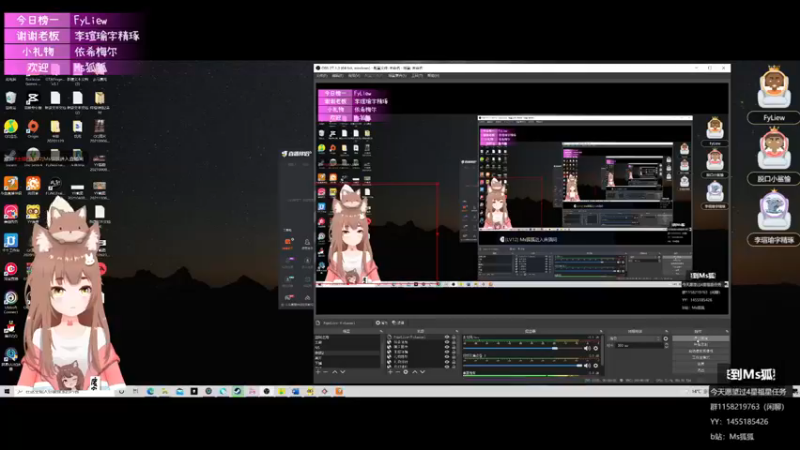Click 属性 button on source toolbar
This screenshot has width=800, height=450.
click(x=382, y=323)
